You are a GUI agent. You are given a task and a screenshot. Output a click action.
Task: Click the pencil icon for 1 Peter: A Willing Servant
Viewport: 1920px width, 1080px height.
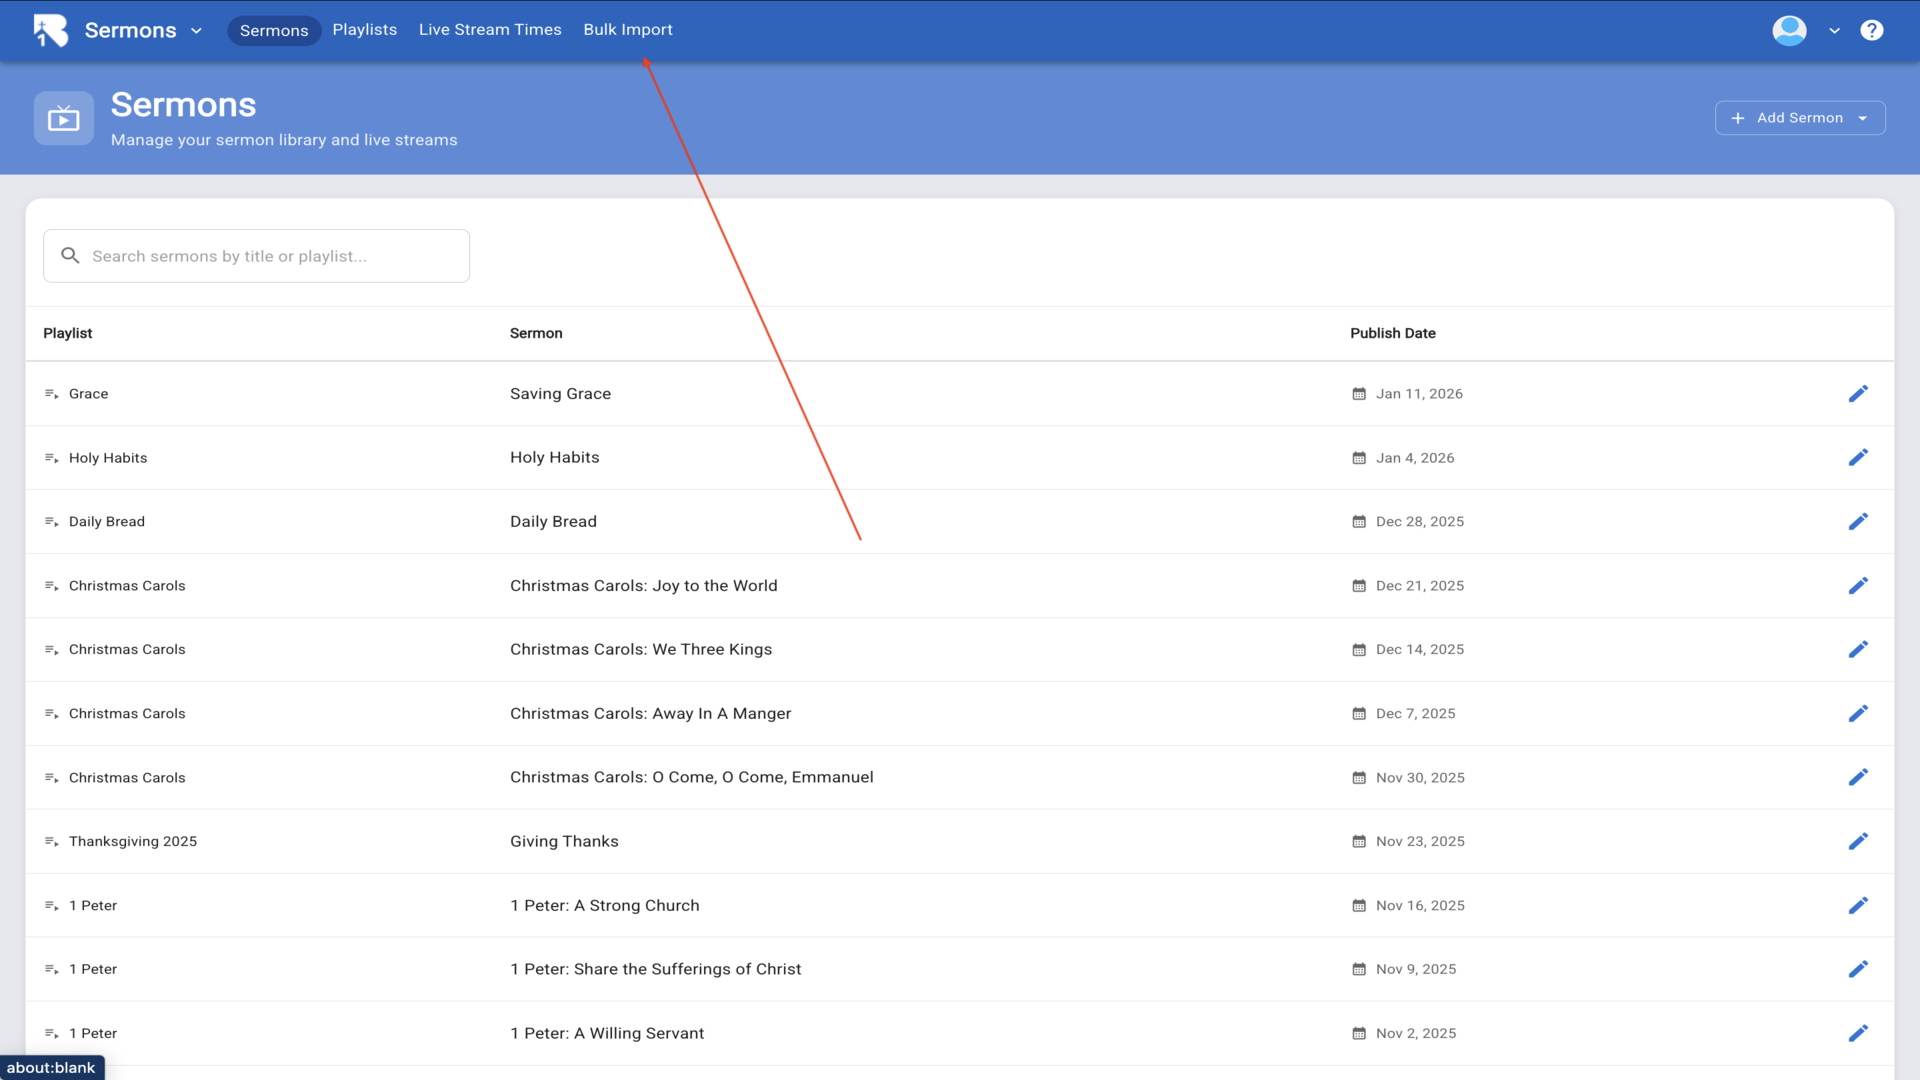1858,1033
